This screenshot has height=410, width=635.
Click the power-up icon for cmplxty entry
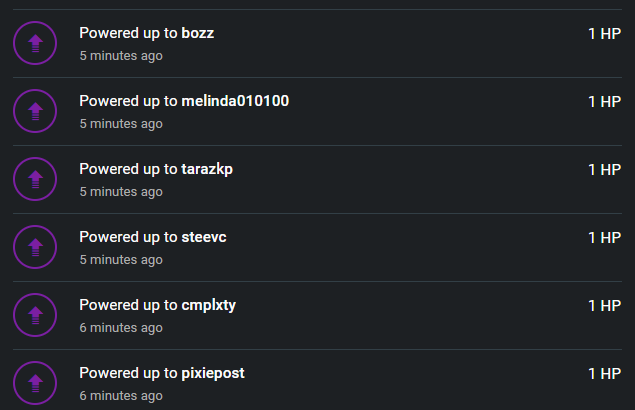tap(35, 315)
